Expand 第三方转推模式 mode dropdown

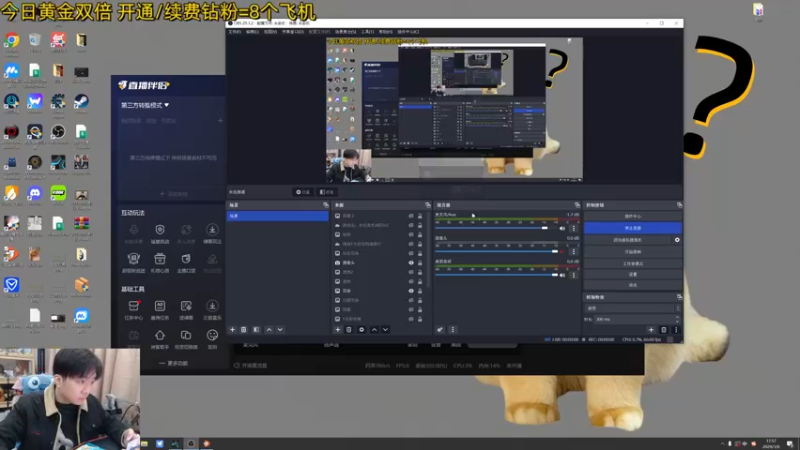(145, 105)
